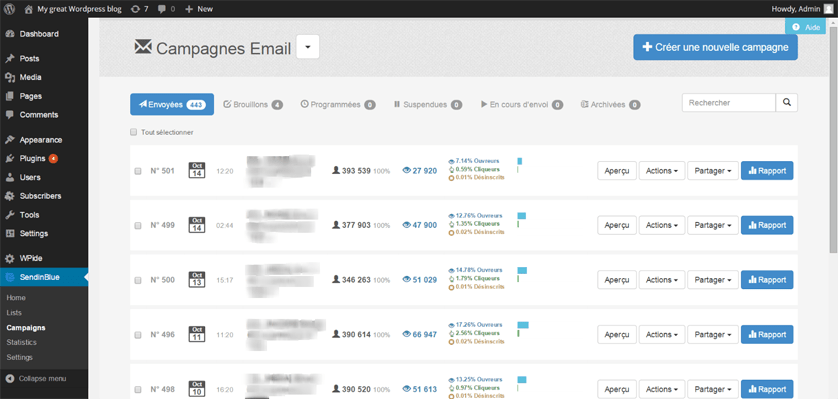The height and width of the screenshot is (399, 838).
Task: Click the WordPress logo icon
Action: pyautogui.click(x=10, y=9)
